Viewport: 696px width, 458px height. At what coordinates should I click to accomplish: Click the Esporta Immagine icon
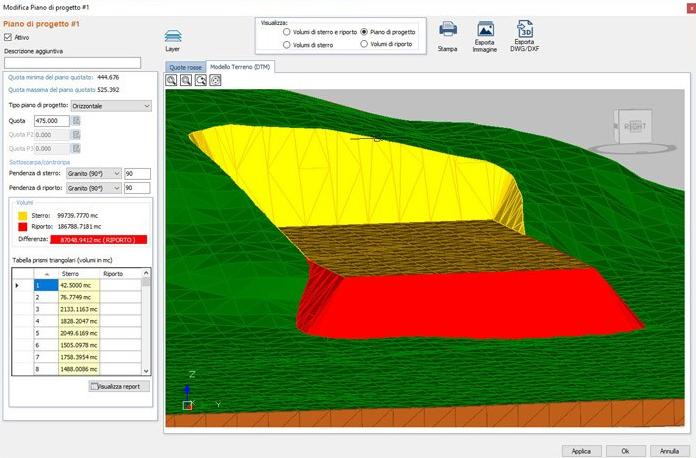point(485,30)
